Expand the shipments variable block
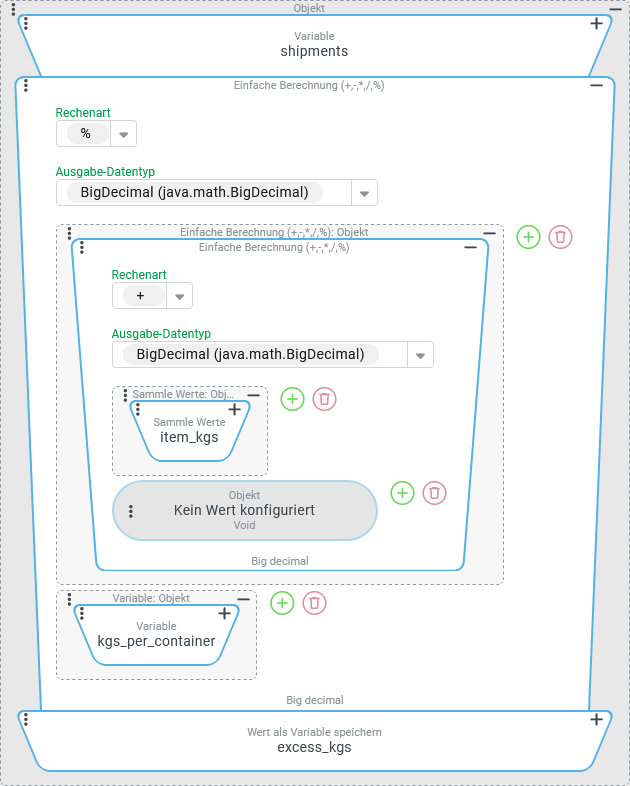This screenshot has width=630, height=786. point(596,23)
